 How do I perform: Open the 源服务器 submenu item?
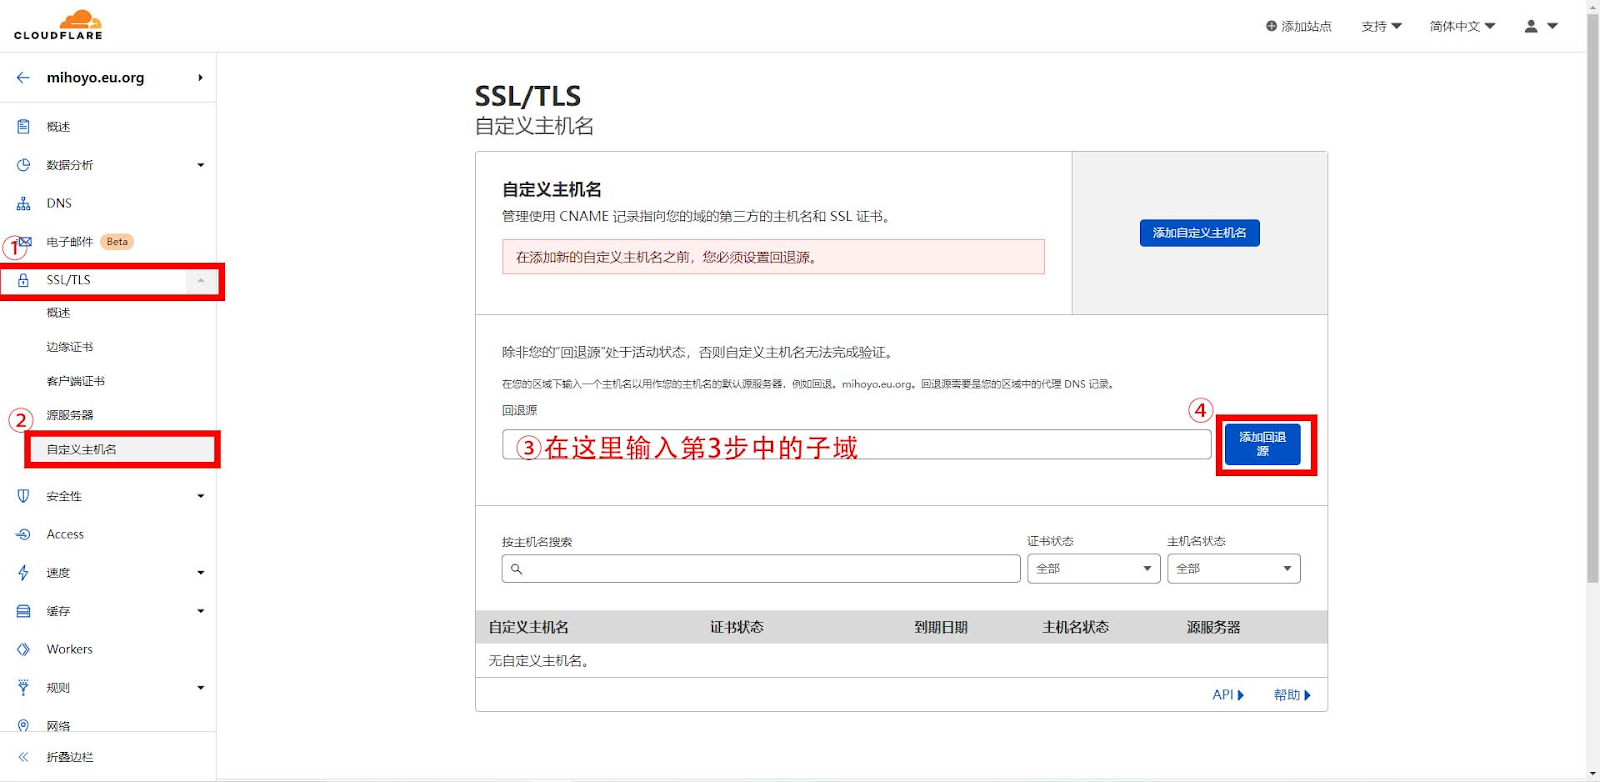point(70,415)
